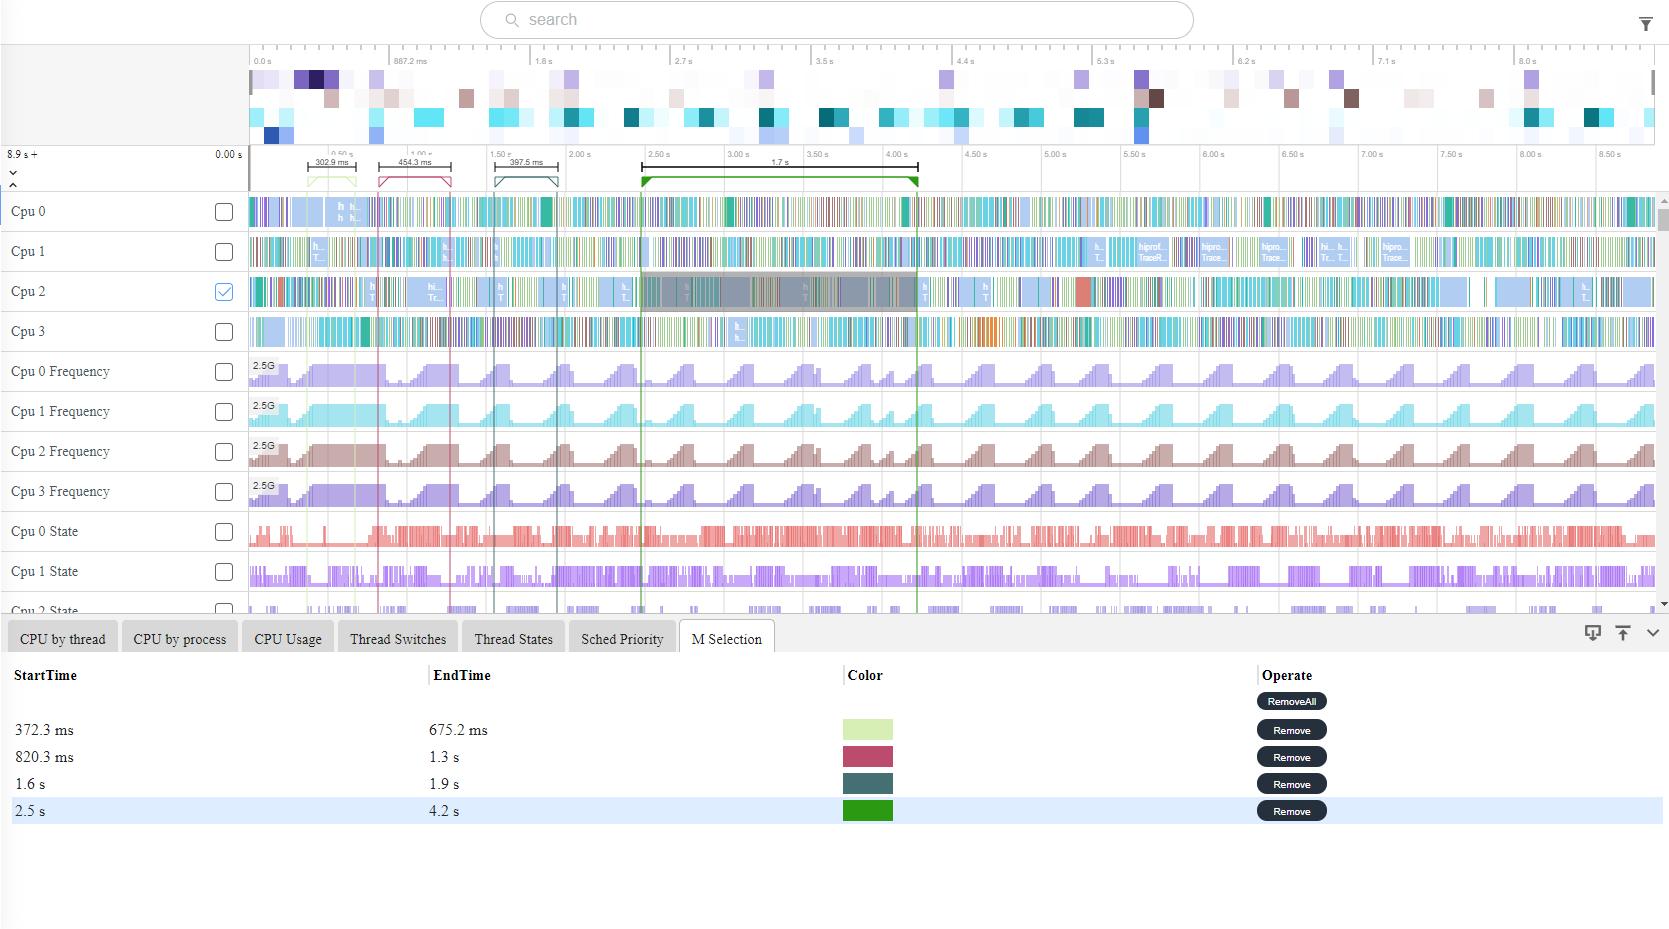Switch to the Thread States tab

point(513,639)
